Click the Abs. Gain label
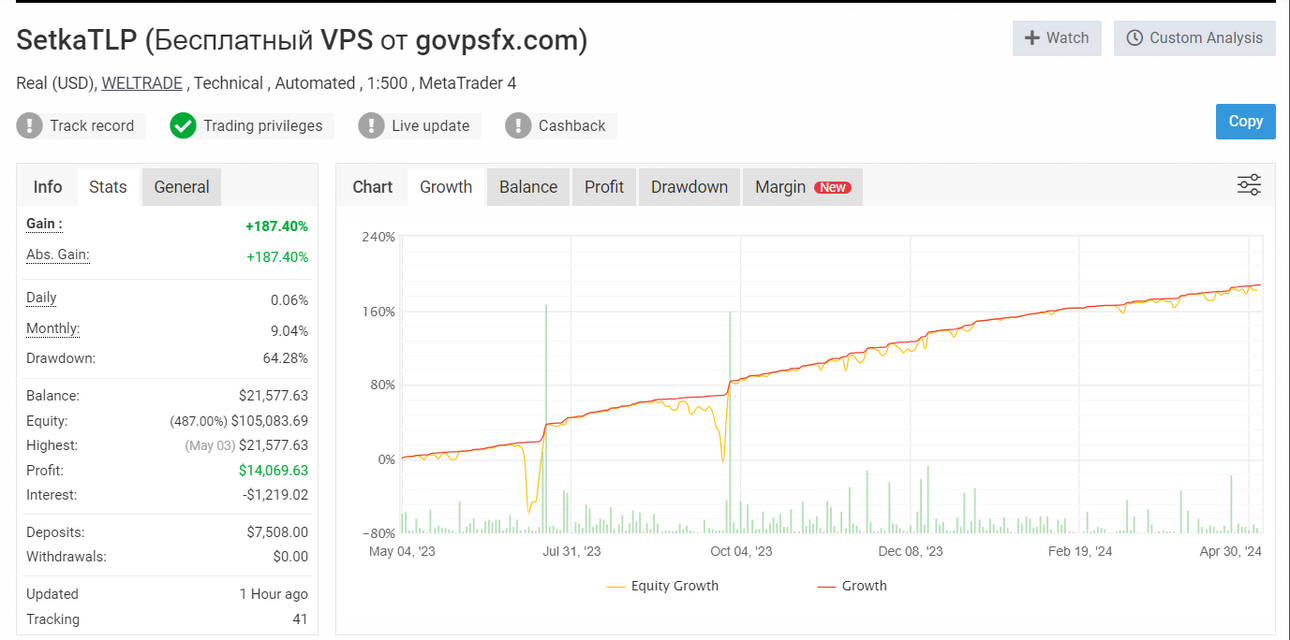This screenshot has width=1290, height=640. tap(58, 255)
